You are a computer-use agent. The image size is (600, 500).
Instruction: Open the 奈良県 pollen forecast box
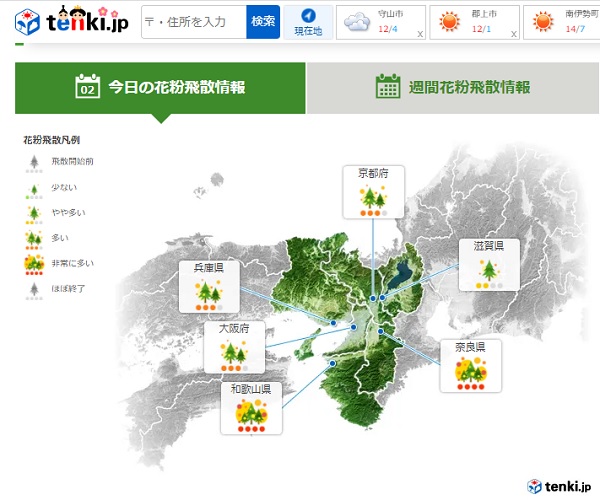(470, 366)
